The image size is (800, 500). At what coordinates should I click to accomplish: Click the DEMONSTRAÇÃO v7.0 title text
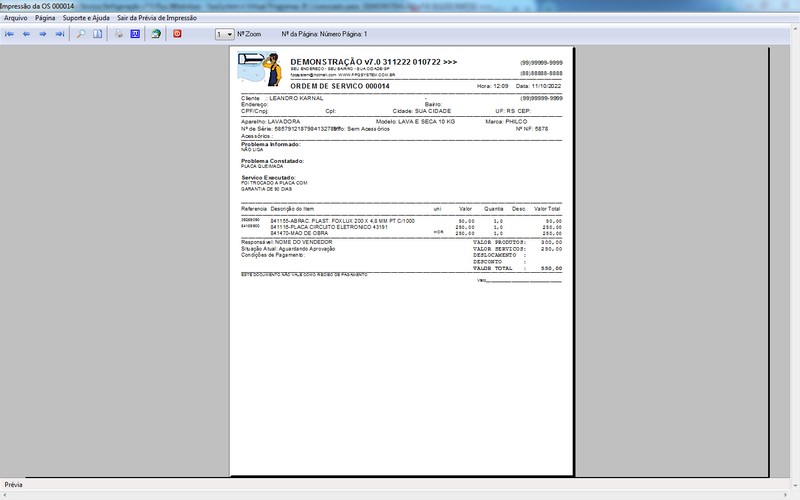coord(373,62)
